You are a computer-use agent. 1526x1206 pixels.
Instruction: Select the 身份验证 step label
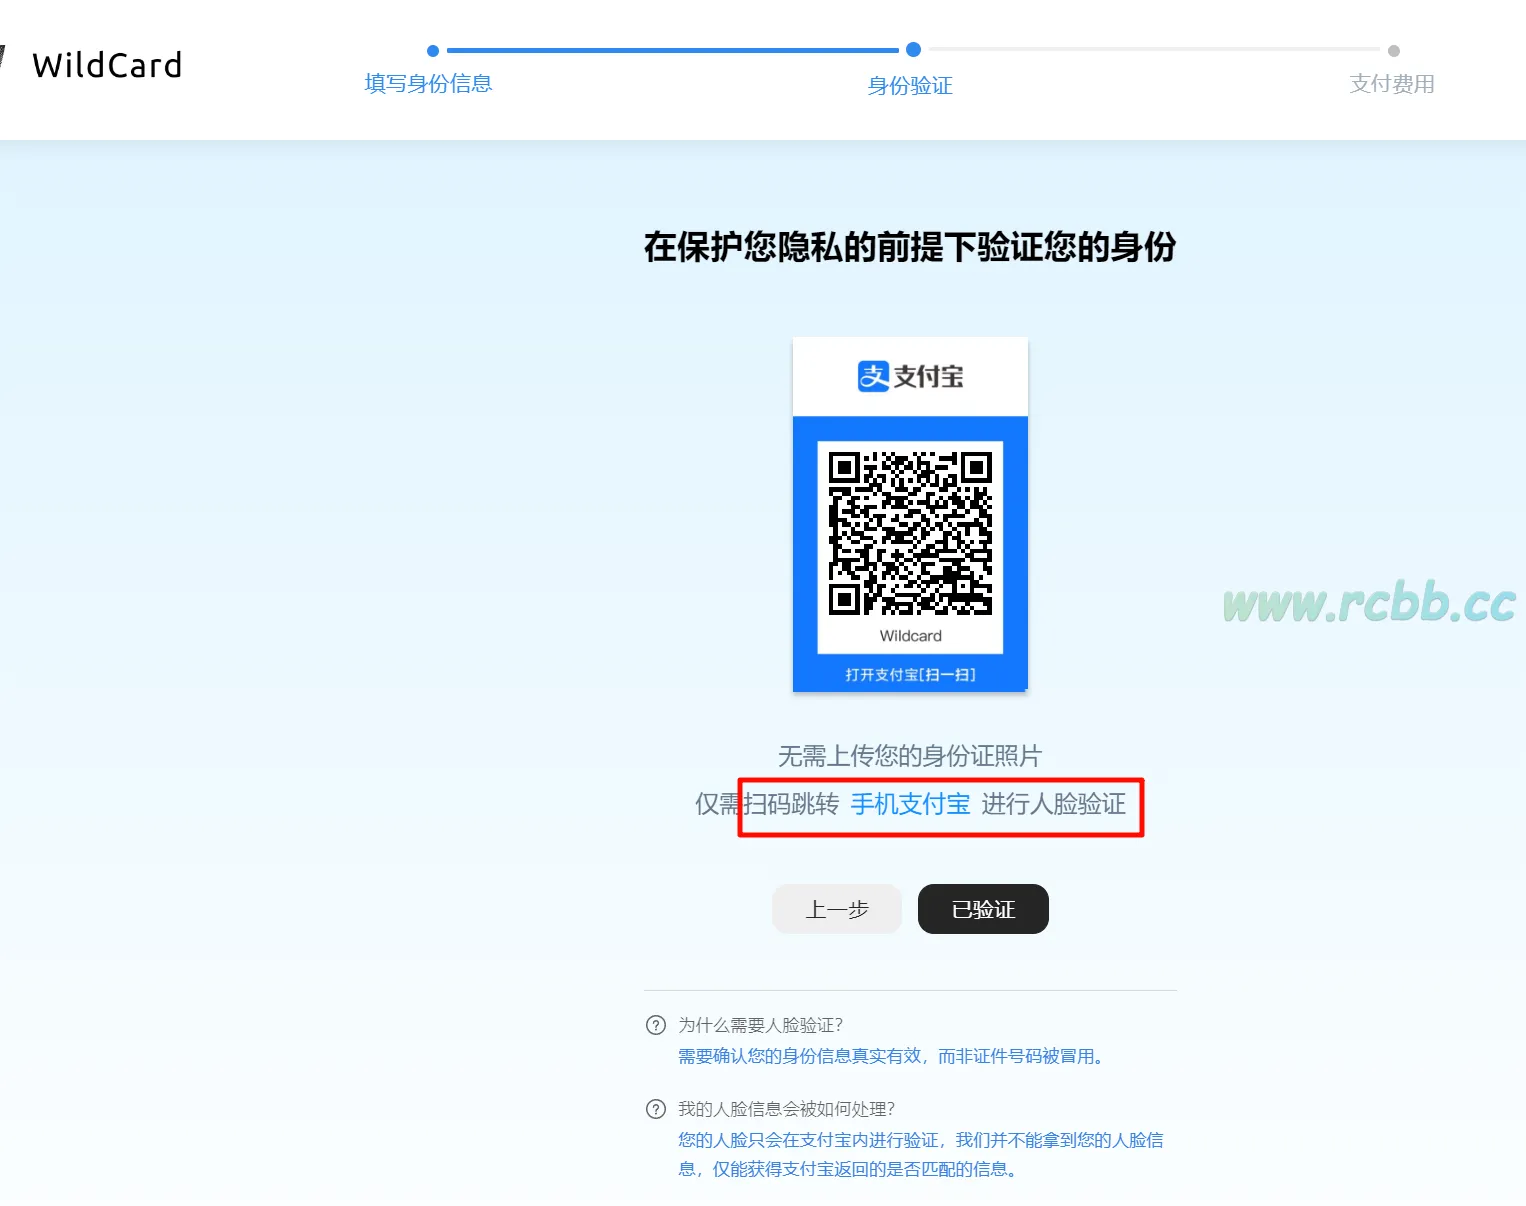click(910, 86)
